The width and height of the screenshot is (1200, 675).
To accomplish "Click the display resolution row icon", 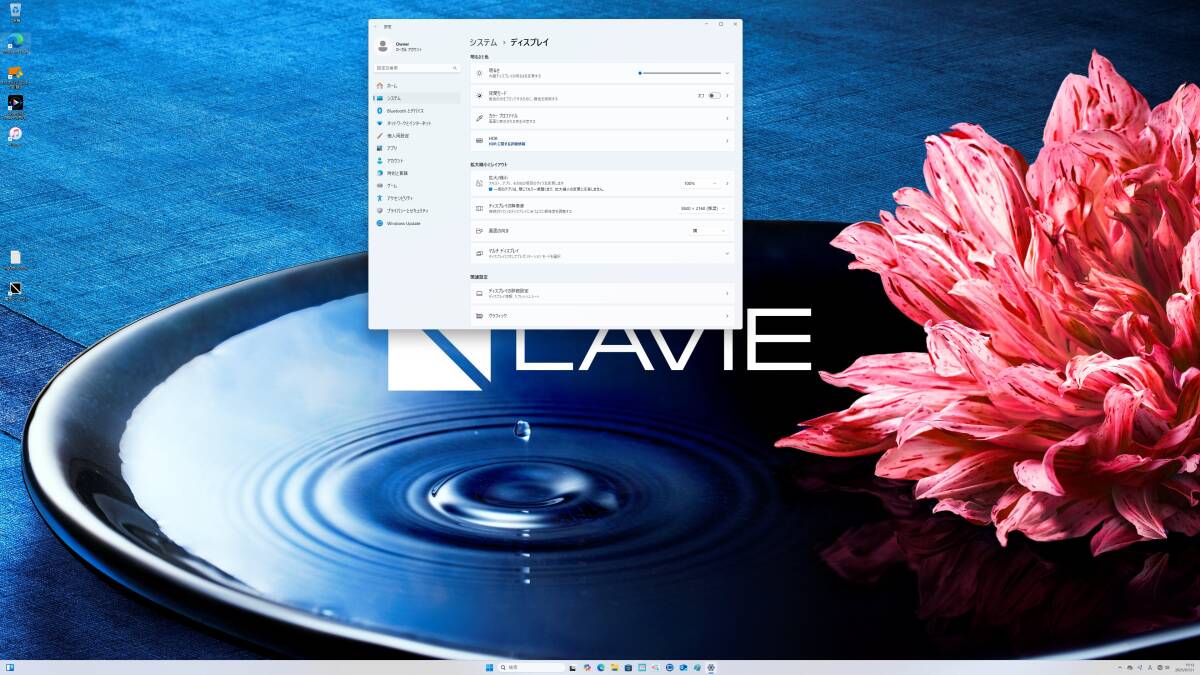I will click(480, 208).
